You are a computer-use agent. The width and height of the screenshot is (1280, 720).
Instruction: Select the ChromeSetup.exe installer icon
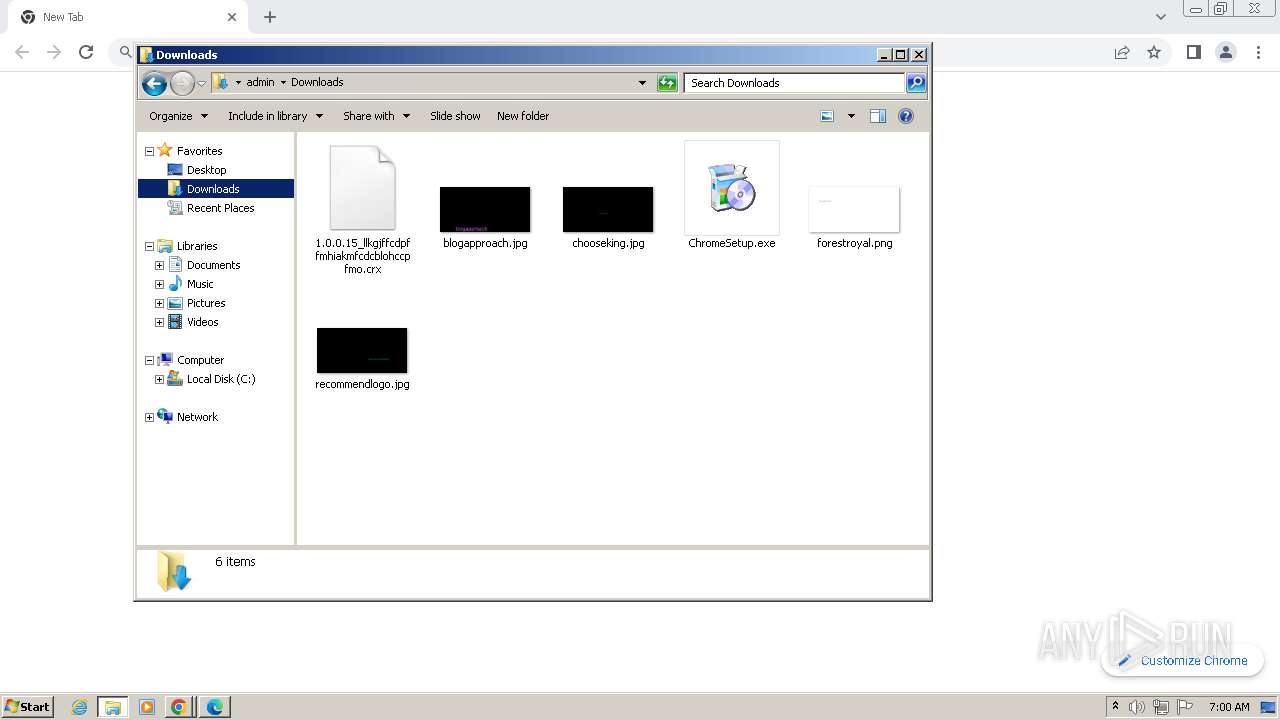pos(732,188)
